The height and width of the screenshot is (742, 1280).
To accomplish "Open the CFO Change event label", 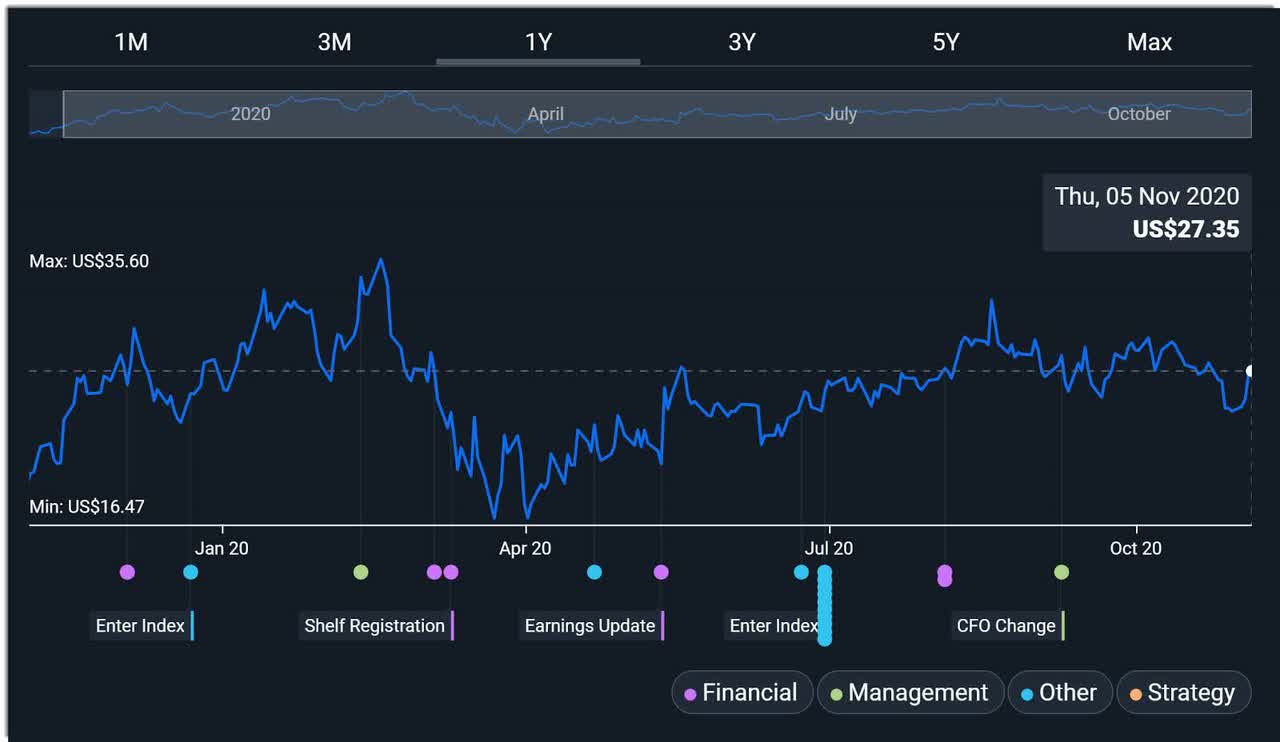I will (x=1007, y=626).
